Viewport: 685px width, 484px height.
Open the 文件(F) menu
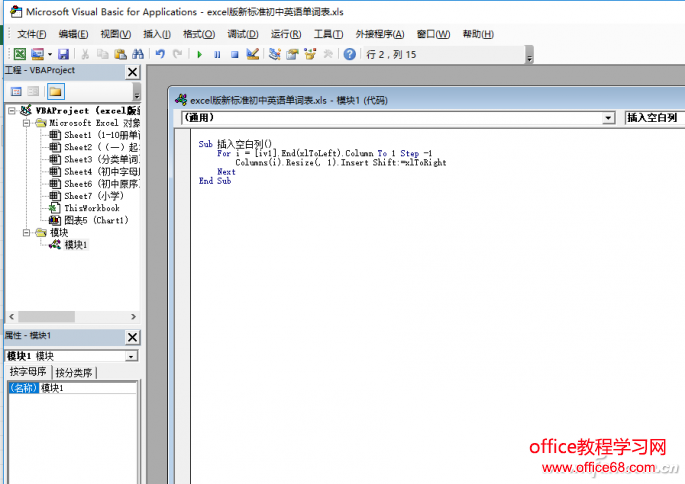click(x=32, y=34)
